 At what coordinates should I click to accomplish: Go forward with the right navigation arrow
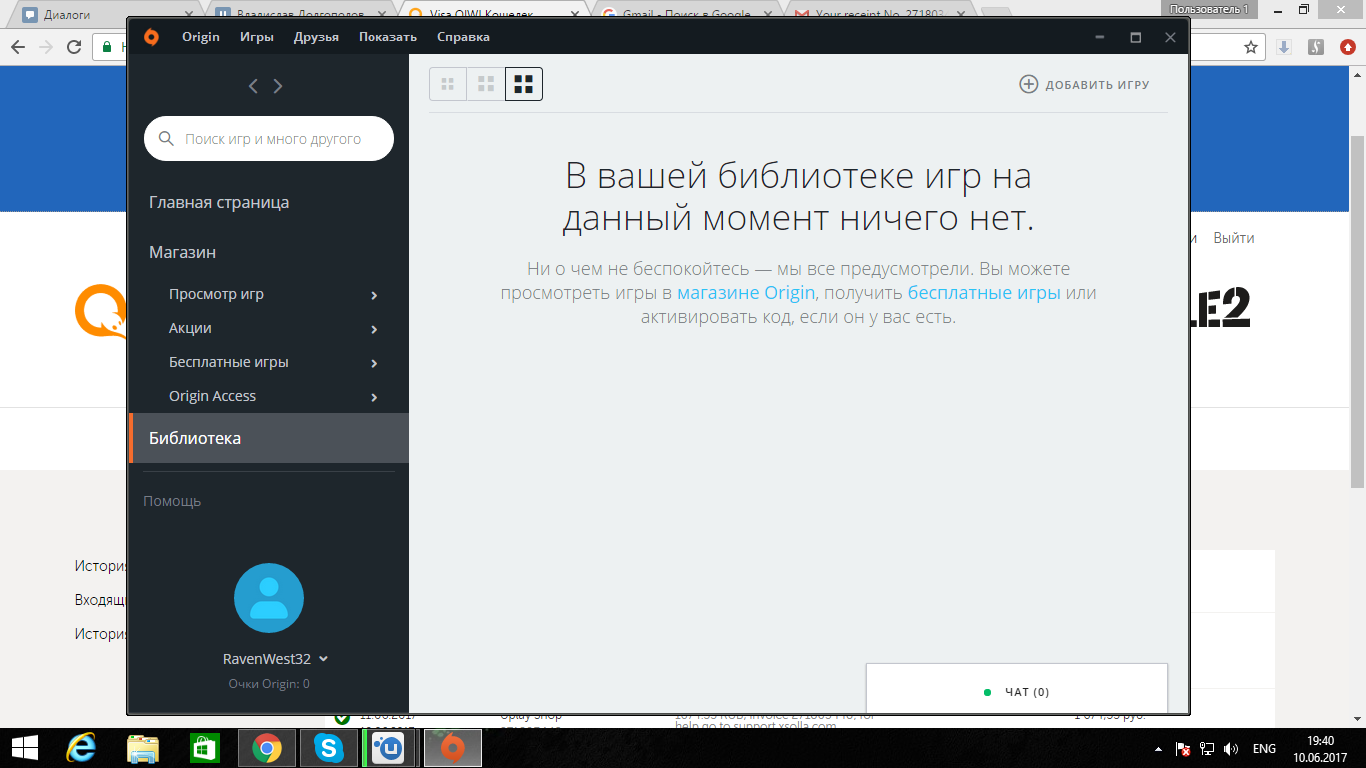pos(278,86)
